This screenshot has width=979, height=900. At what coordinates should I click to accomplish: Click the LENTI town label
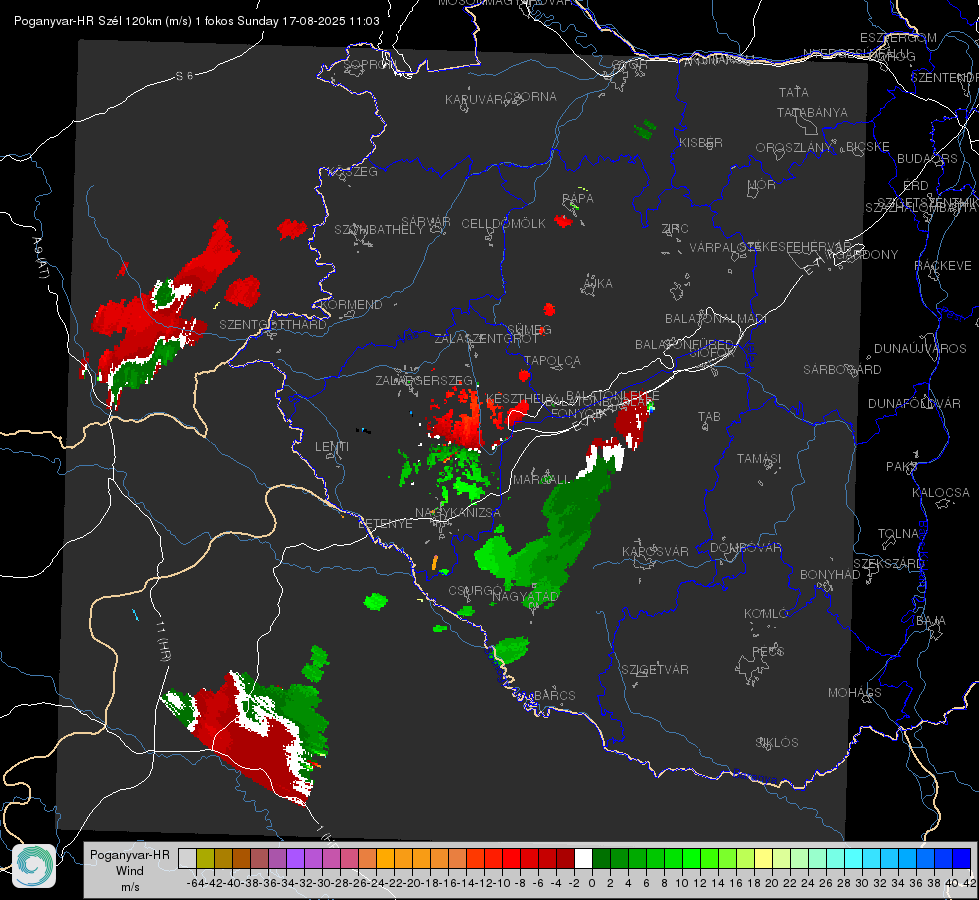(x=332, y=447)
